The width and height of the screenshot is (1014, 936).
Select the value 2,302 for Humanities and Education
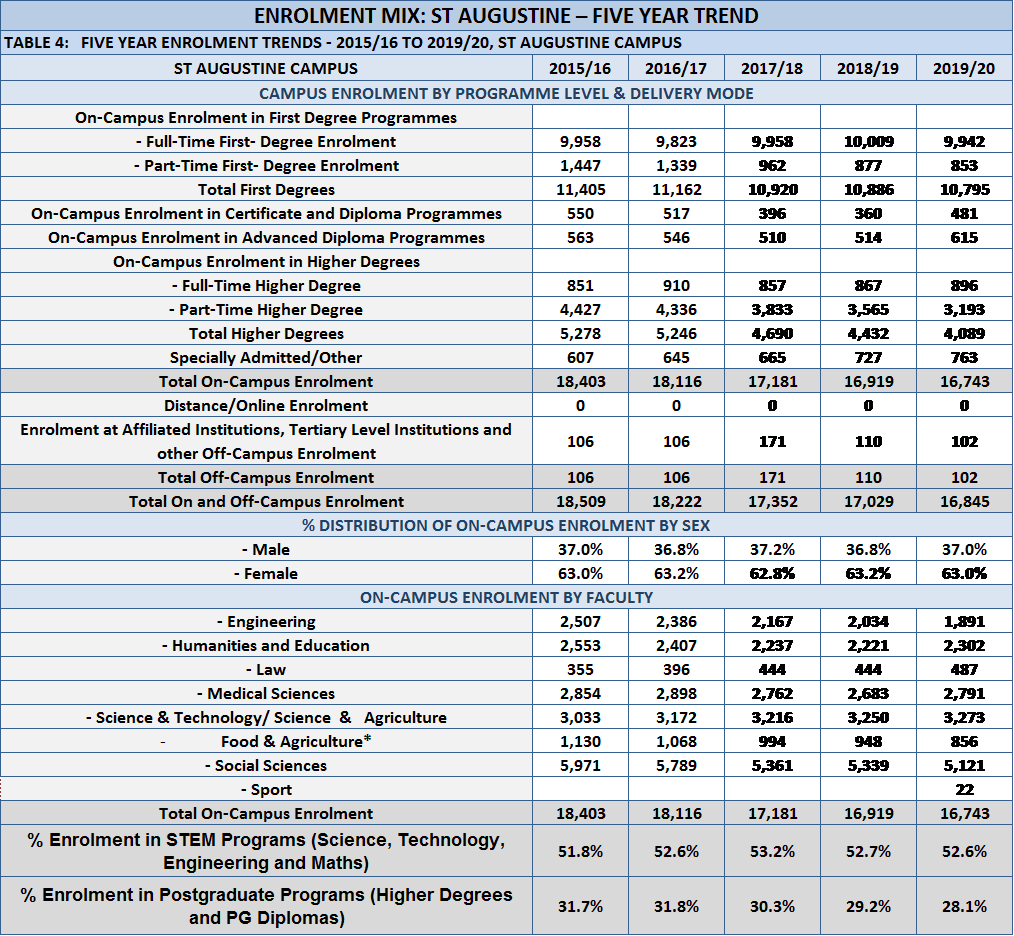click(x=964, y=646)
